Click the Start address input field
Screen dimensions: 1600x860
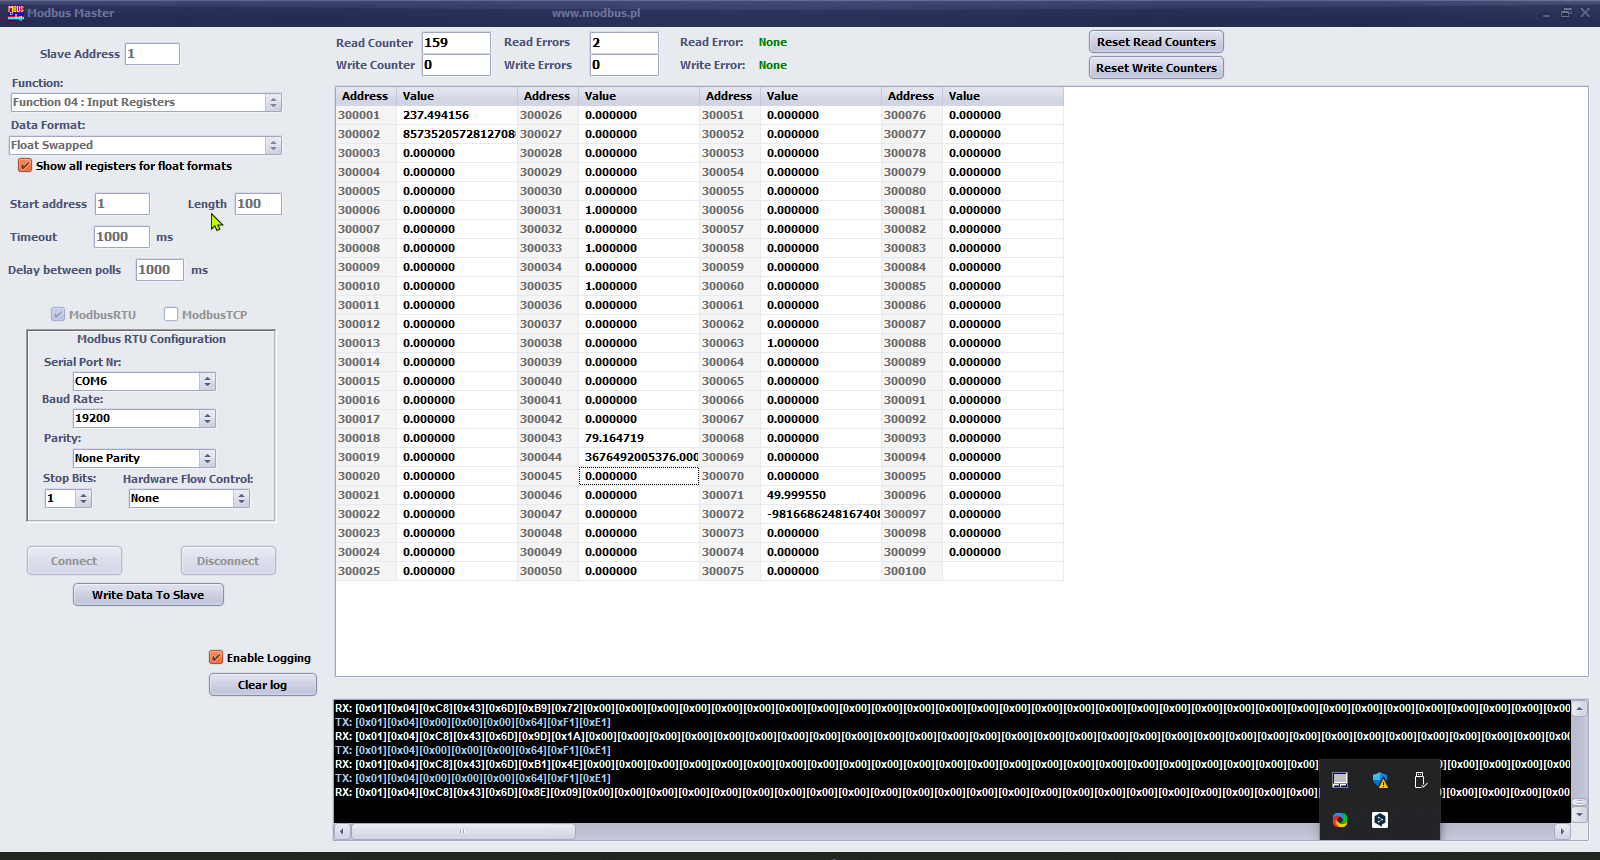tap(122, 204)
